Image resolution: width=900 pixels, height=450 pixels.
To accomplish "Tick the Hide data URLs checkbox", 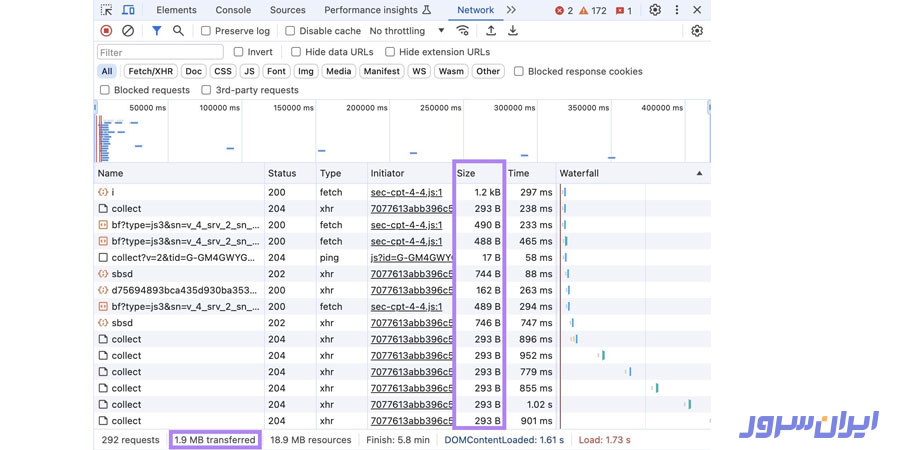I will click(296, 52).
